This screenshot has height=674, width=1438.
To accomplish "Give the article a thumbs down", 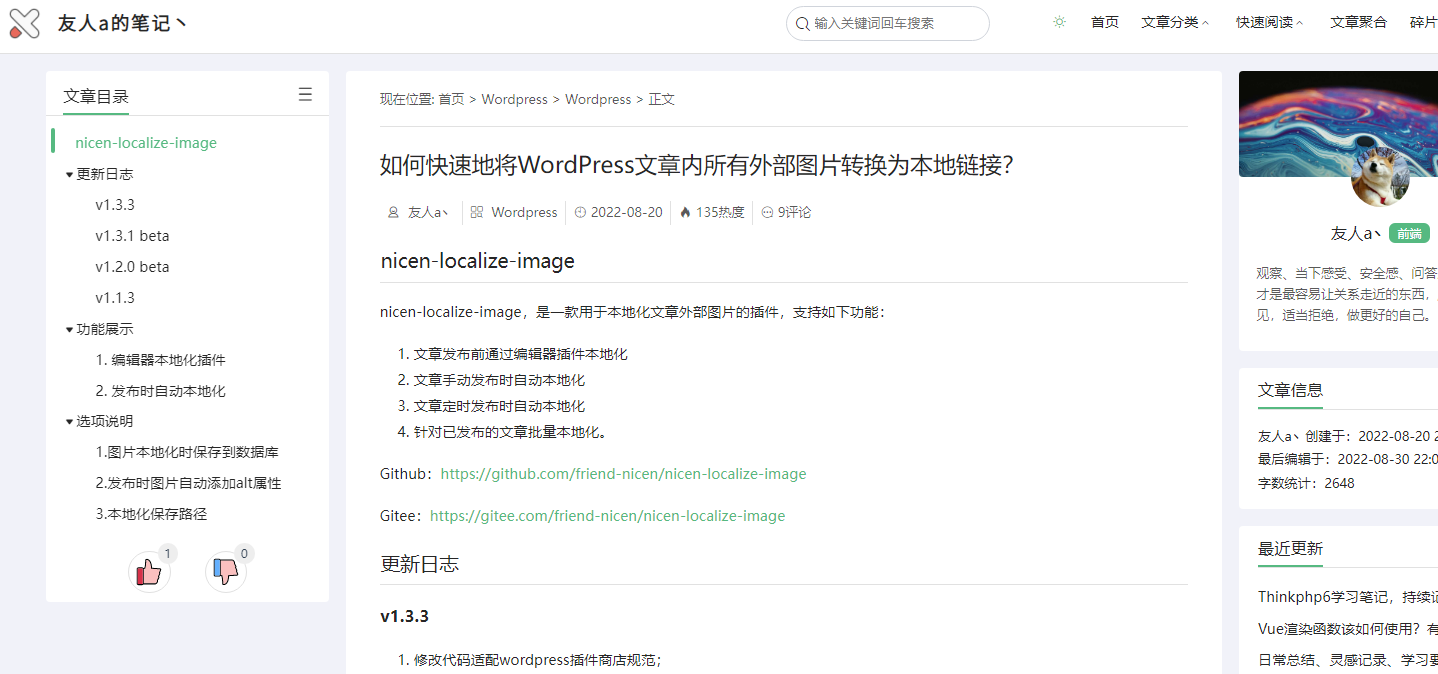I will click(225, 570).
